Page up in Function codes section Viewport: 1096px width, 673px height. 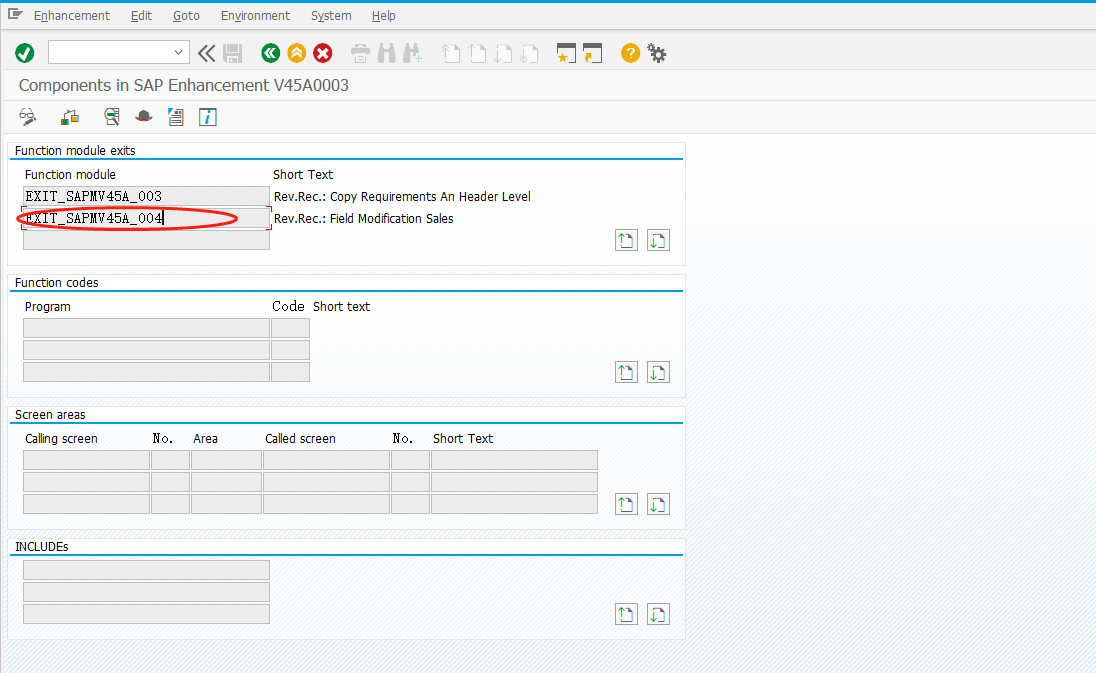(x=626, y=372)
